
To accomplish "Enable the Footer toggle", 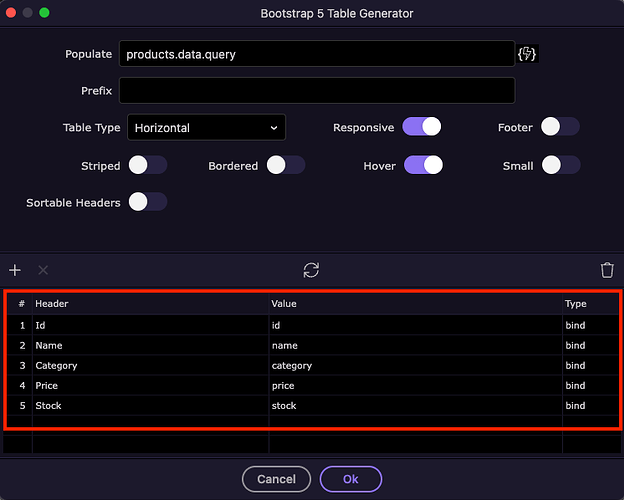I will (x=560, y=128).
